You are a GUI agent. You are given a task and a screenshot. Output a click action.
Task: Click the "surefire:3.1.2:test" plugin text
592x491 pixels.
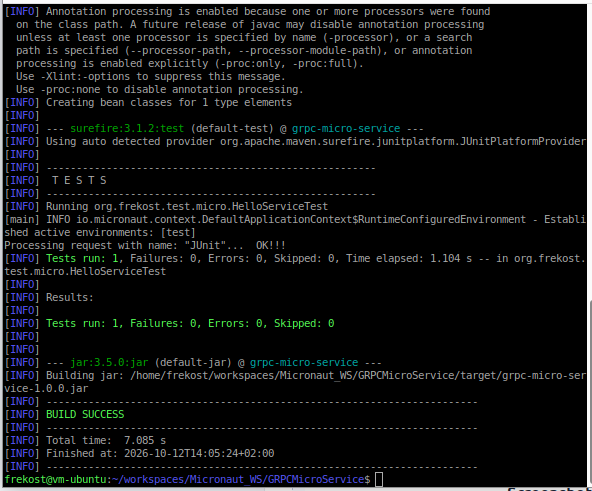[127, 128]
